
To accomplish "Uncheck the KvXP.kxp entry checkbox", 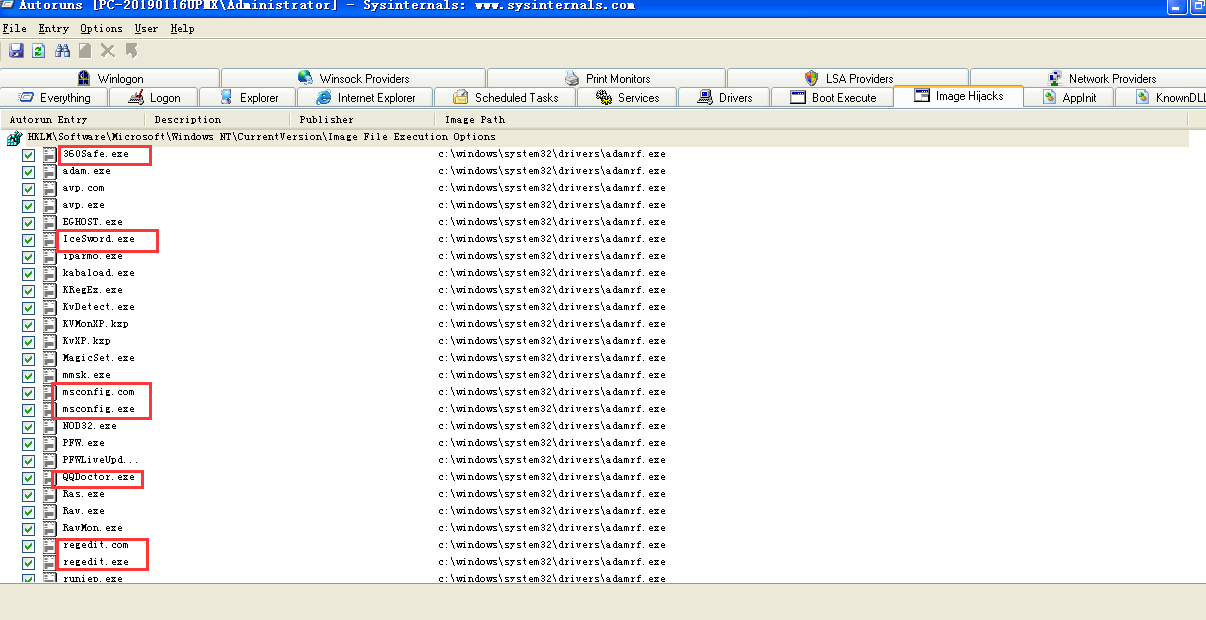I will point(28,342).
